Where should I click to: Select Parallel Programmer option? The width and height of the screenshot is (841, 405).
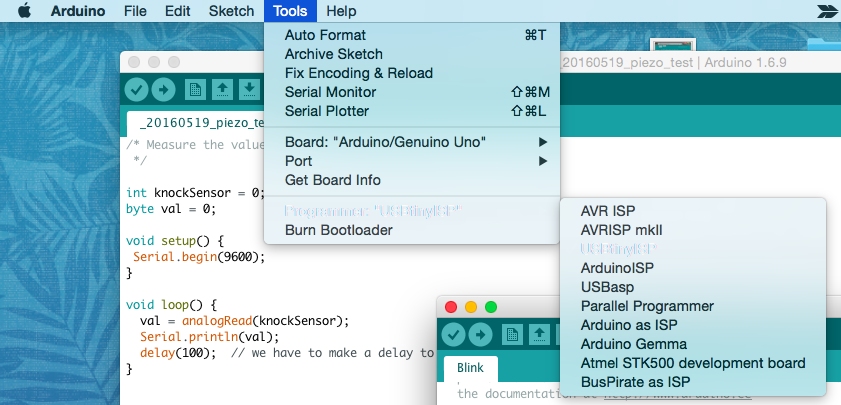(692, 306)
